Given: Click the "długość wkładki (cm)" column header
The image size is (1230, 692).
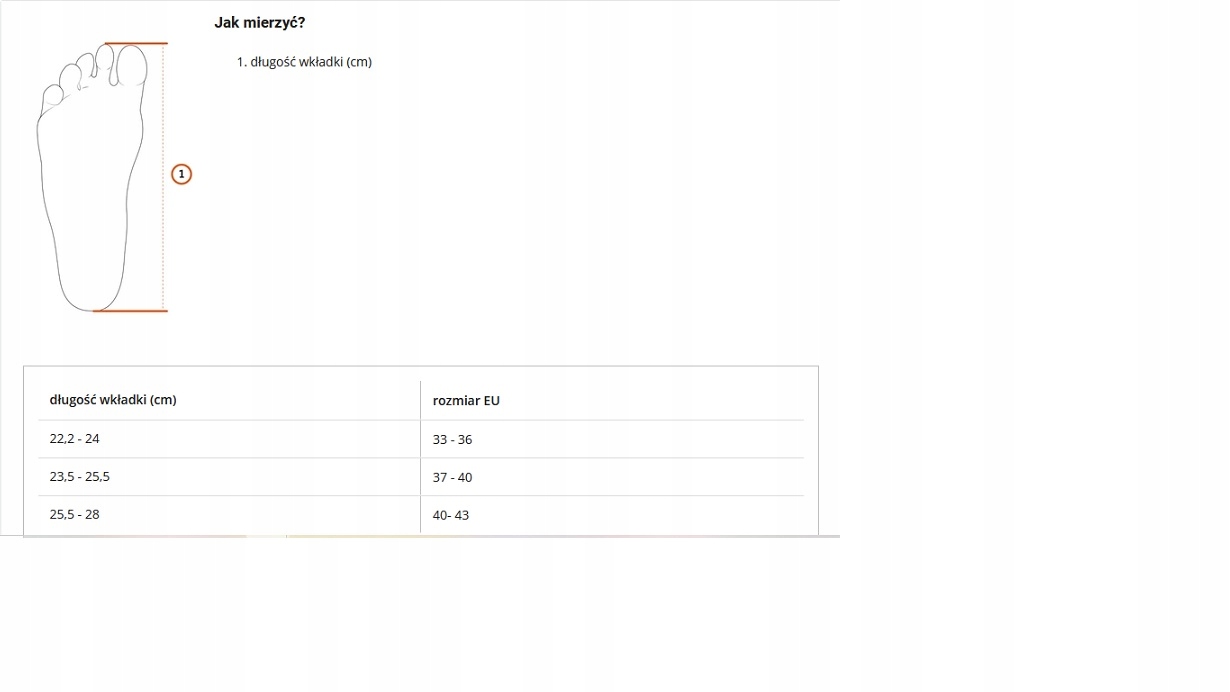Looking at the screenshot, I should pos(113,400).
